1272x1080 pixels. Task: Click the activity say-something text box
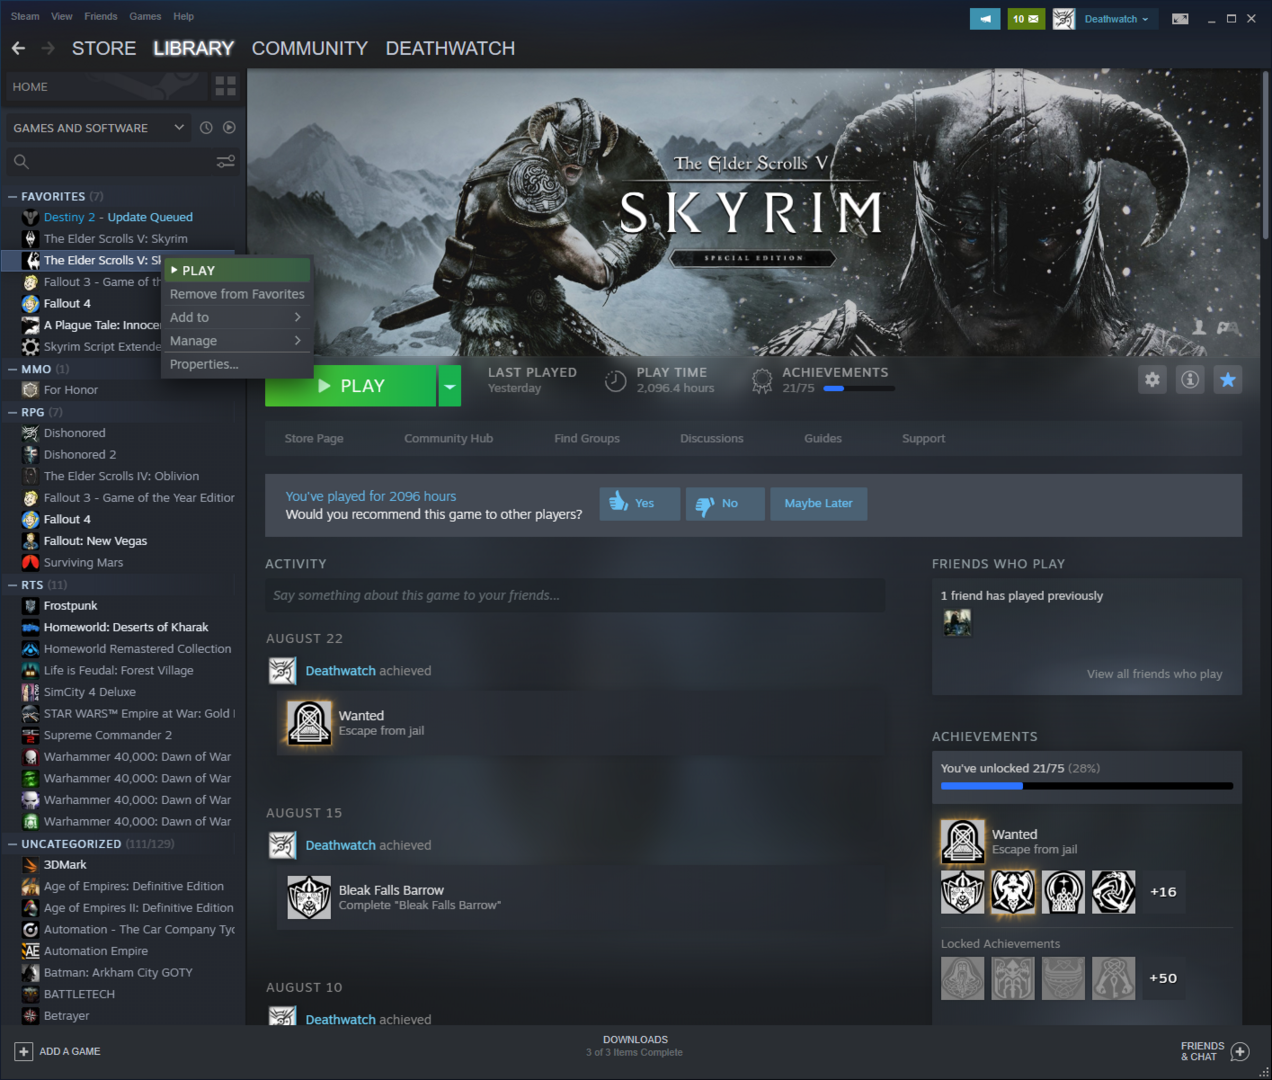575,595
